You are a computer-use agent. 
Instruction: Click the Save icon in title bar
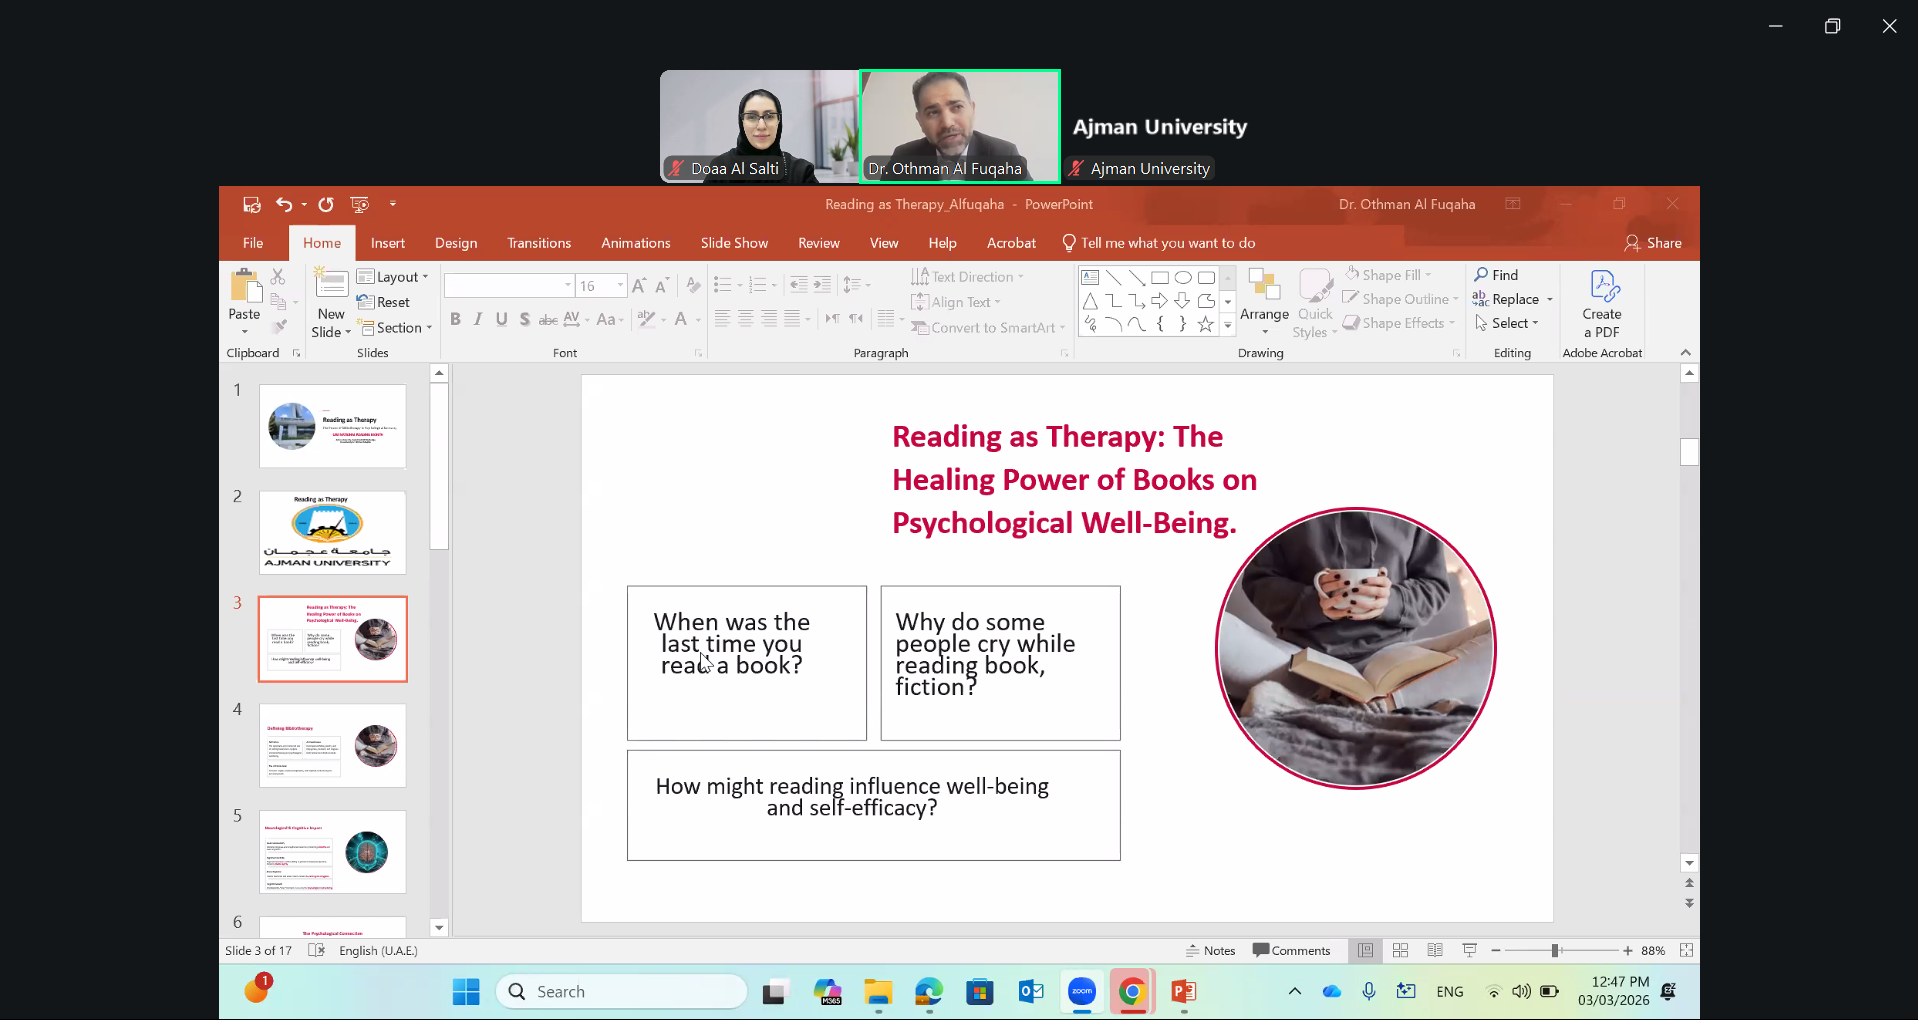point(251,204)
